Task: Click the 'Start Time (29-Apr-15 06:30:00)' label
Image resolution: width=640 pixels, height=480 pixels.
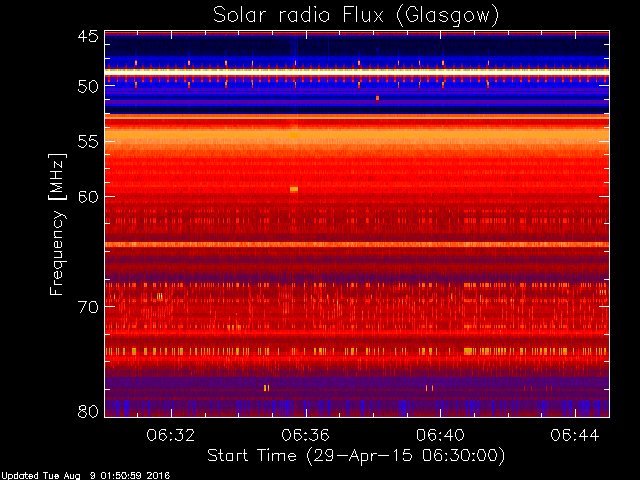Action: click(356, 456)
